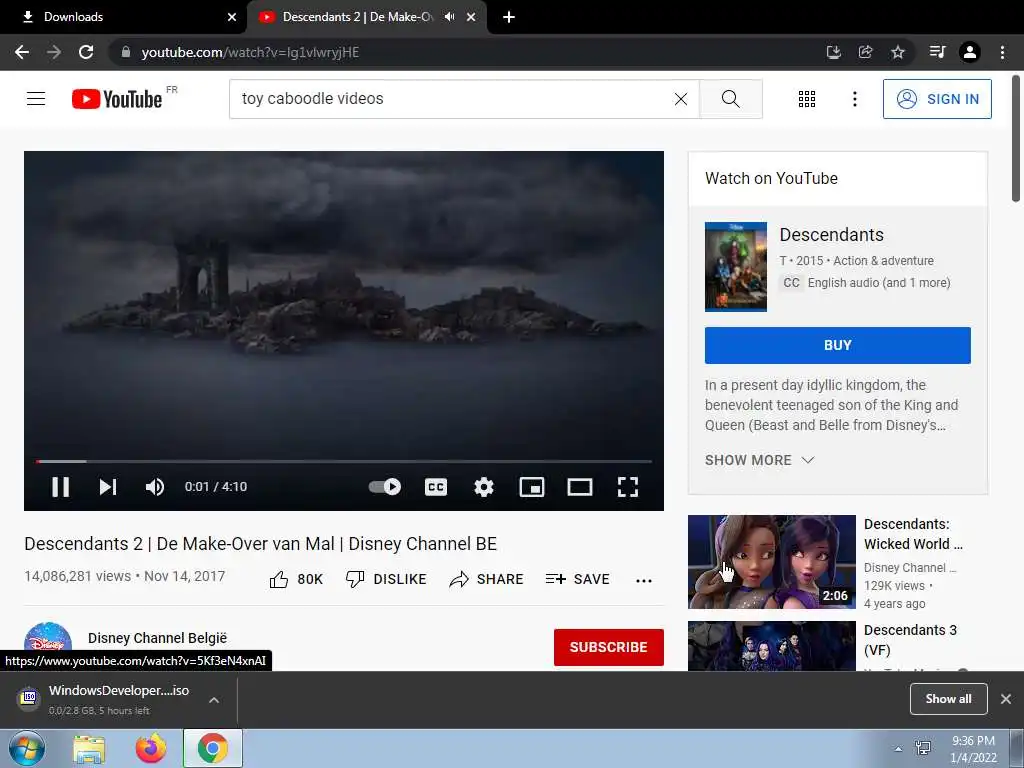The image size is (1024, 768).
Task: Open YouTube apps grid
Action: click(807, 99)
